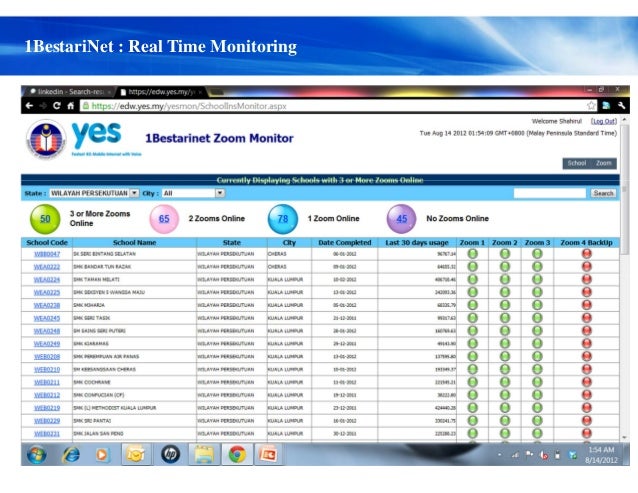Click the purple 45 no-zooms bubble
This screenshot has width=638, height=493.
pos(402,219)
